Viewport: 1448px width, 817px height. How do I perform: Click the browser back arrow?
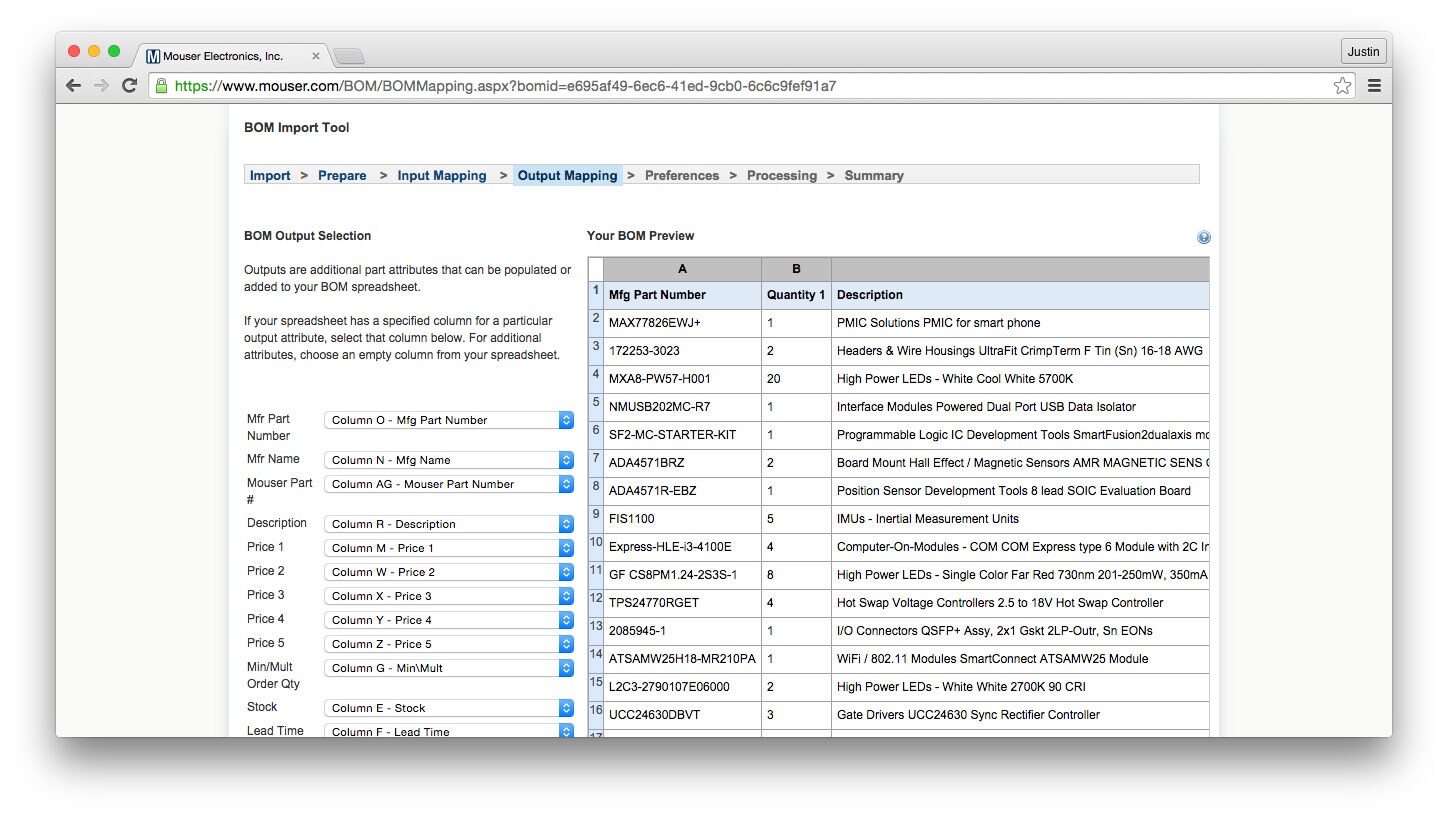click(x=73, y=86)
